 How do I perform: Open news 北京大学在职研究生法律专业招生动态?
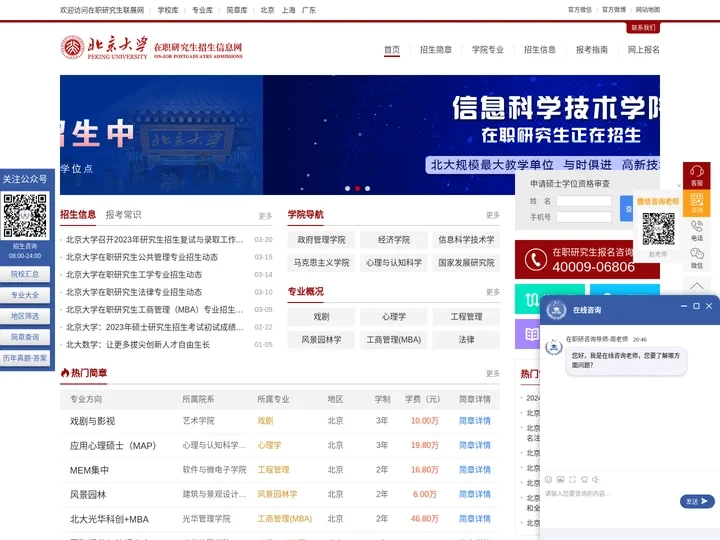[x=134, y=292]
